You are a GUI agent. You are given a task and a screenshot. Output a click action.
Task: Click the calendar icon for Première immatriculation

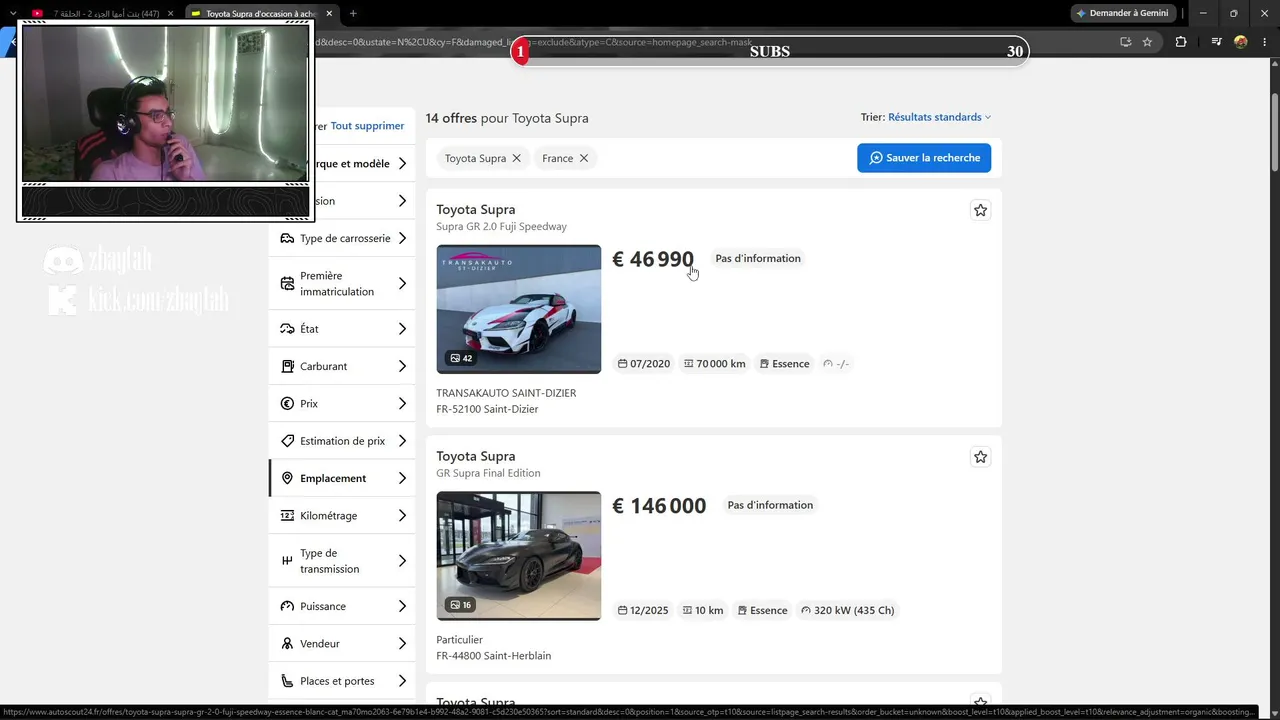point(287,284)
